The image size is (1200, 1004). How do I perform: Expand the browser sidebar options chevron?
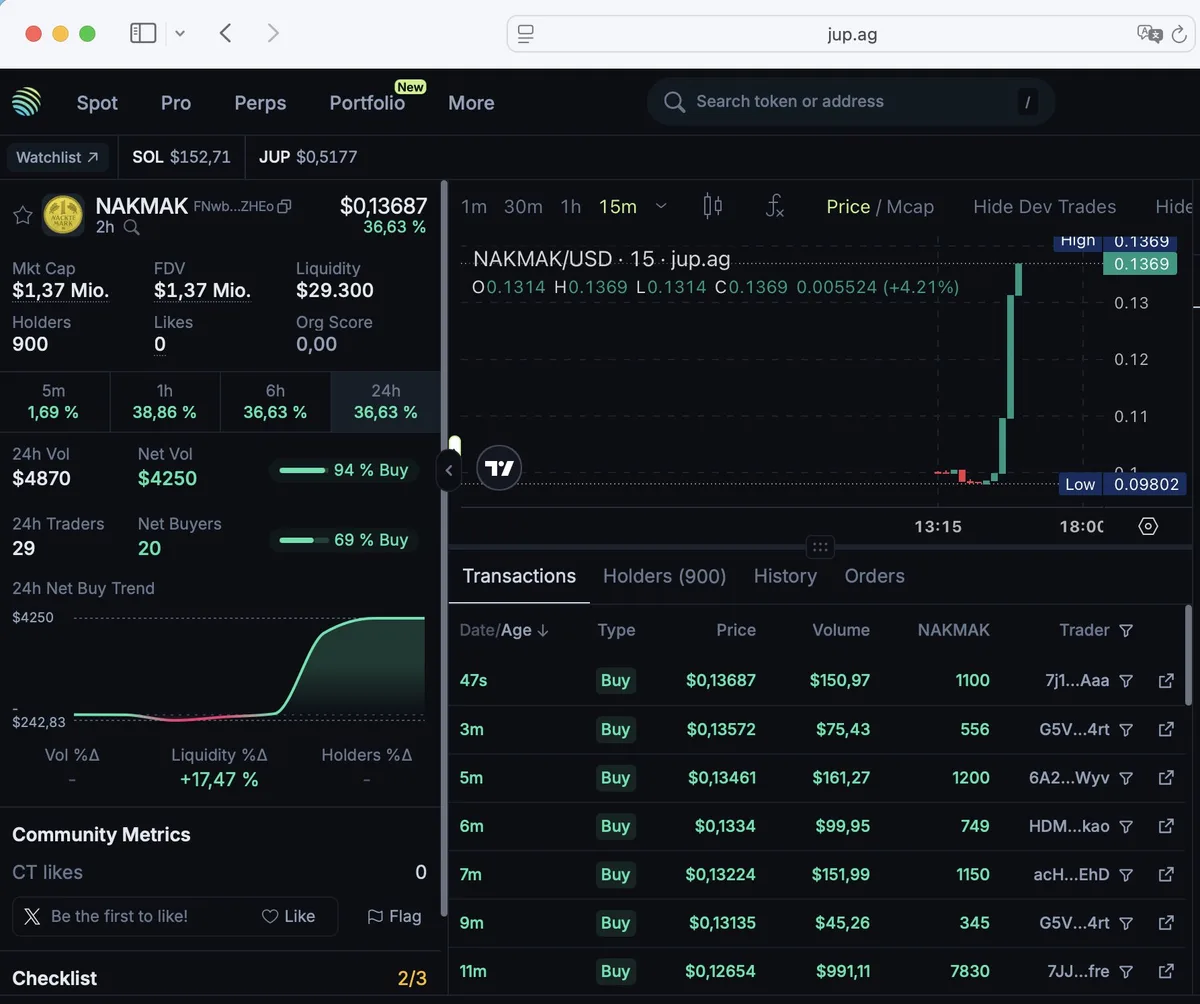(180, 34)
